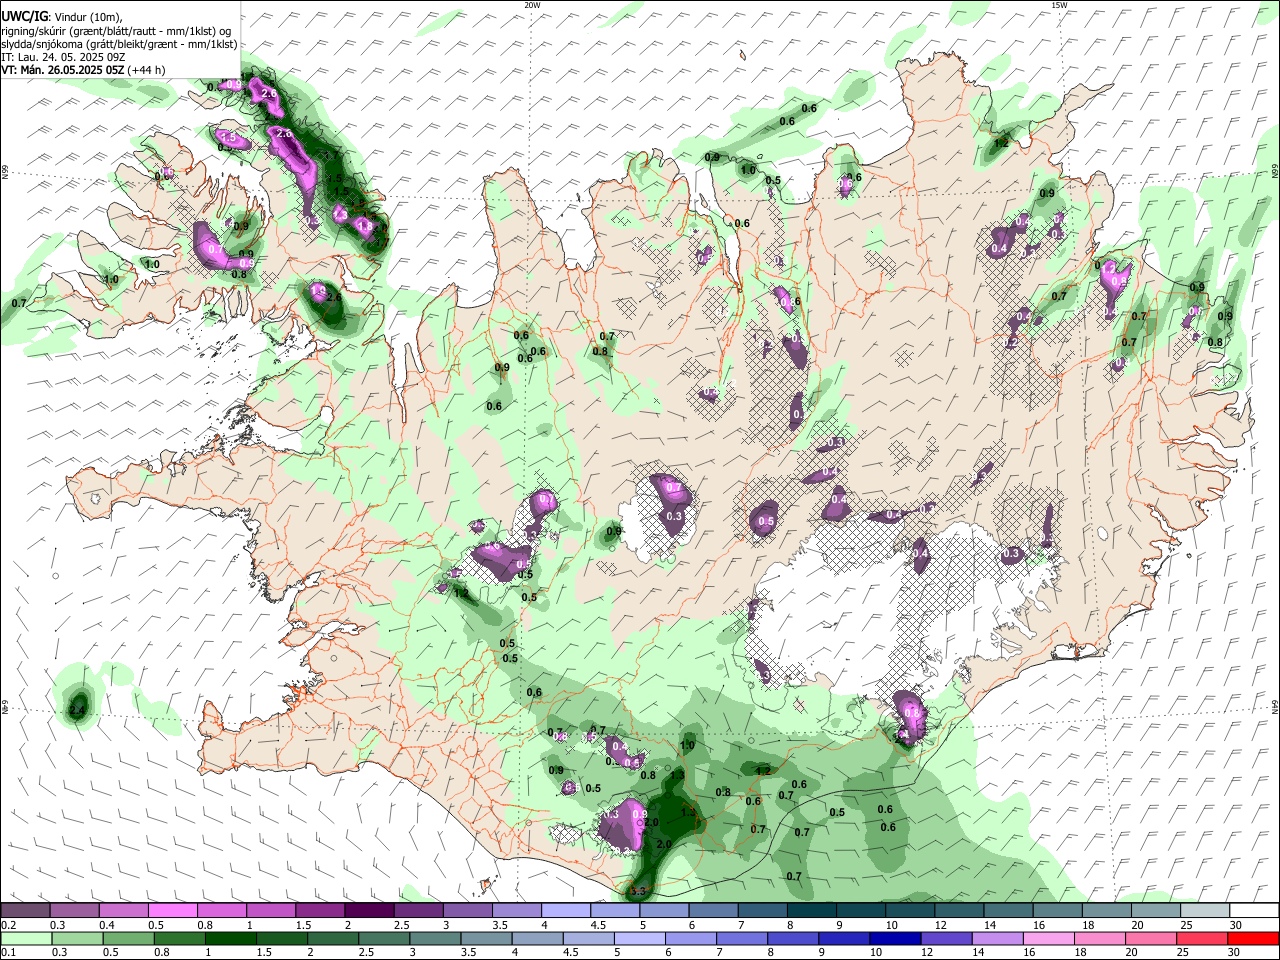Screen dimensions: 1280x960
Task: Click the 9 label under the rain scale
Action: click(823, 953)
